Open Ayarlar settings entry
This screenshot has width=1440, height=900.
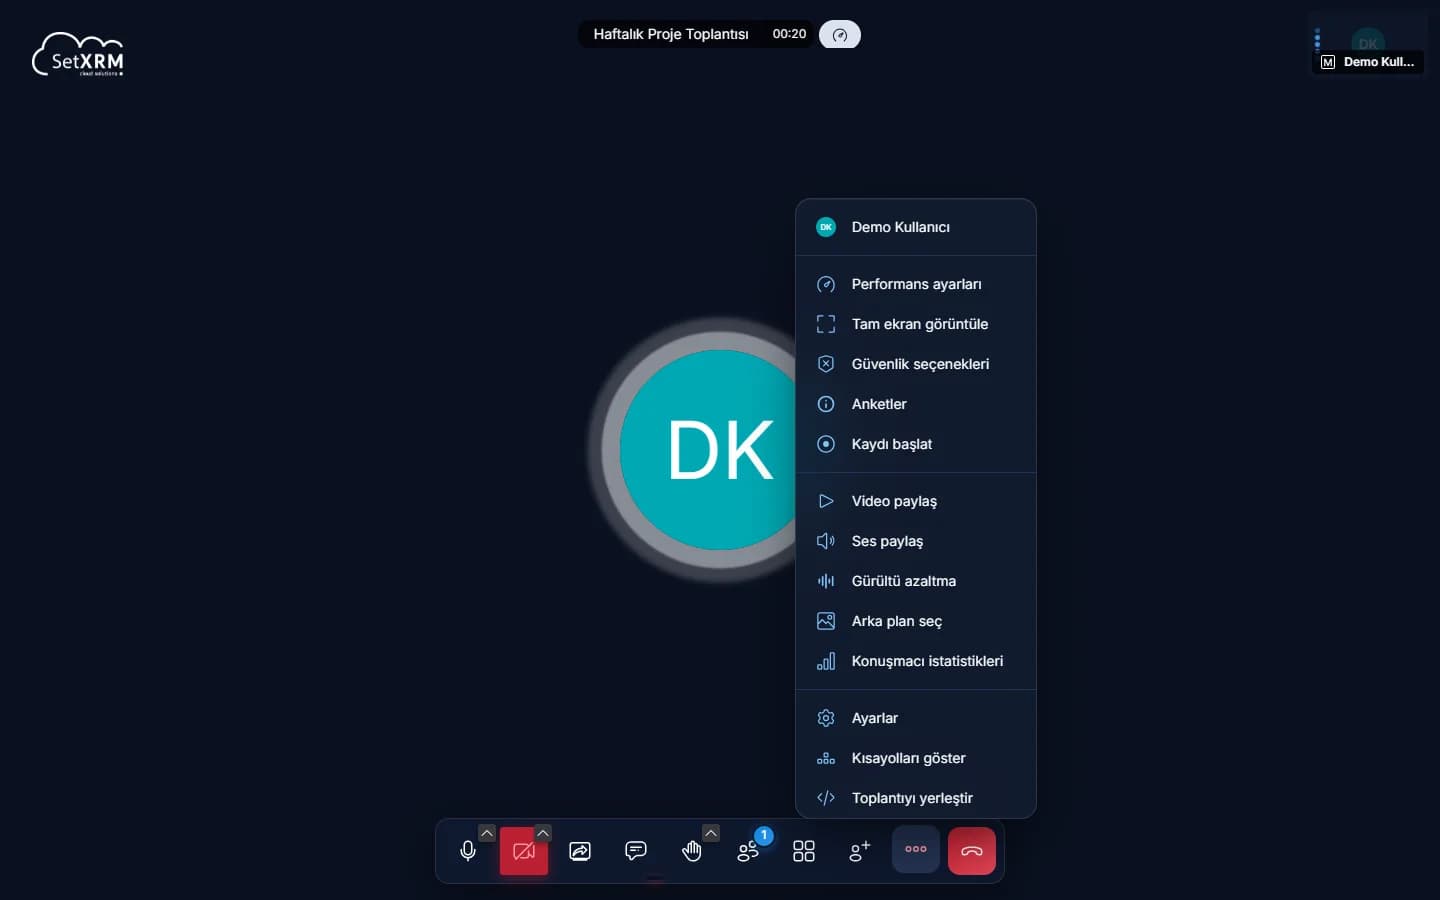pos(916,718)
